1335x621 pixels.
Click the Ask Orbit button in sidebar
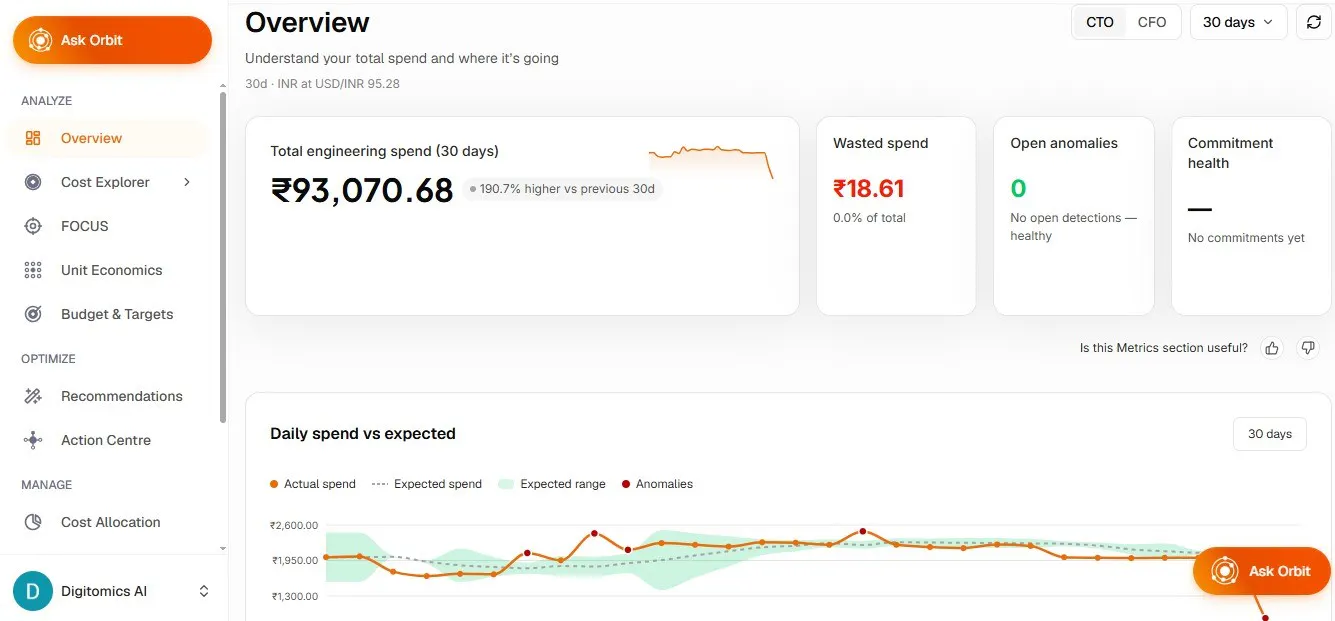112,40
